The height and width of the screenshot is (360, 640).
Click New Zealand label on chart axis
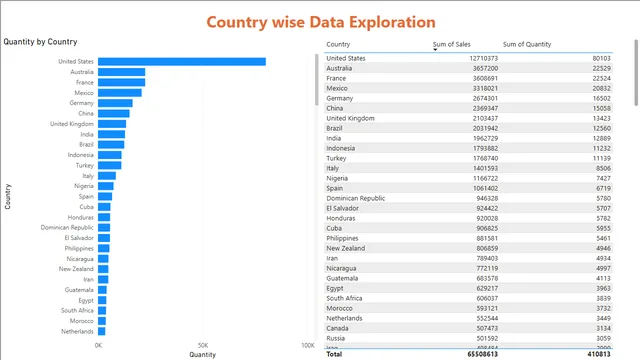[76, 269]
